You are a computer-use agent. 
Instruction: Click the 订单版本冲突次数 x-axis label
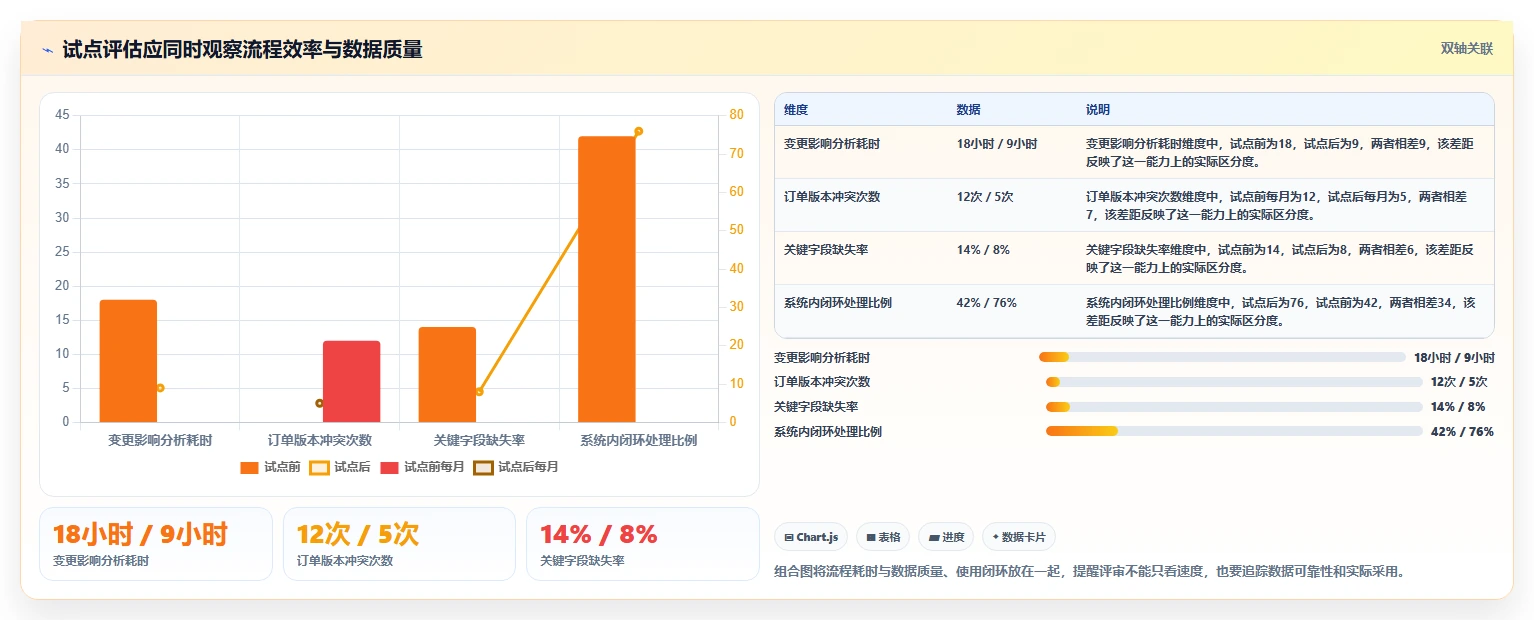(x=320, y=440)
